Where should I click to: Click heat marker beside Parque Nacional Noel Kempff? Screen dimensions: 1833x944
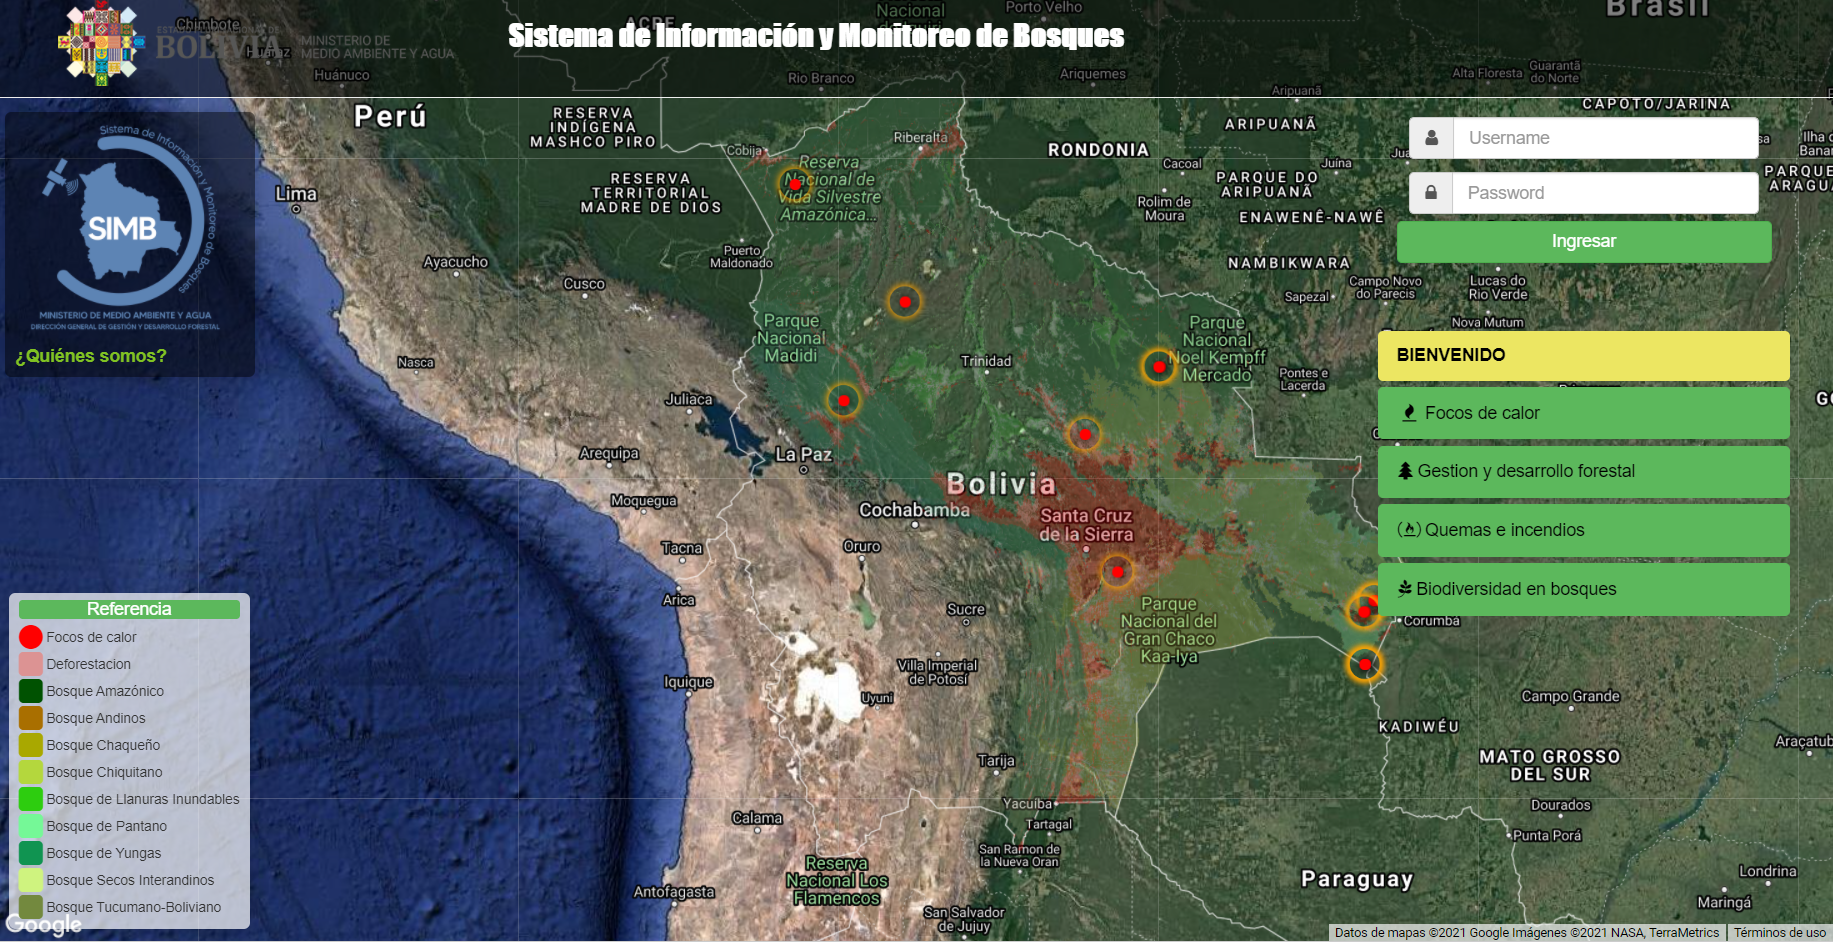tap(1159, 367)
